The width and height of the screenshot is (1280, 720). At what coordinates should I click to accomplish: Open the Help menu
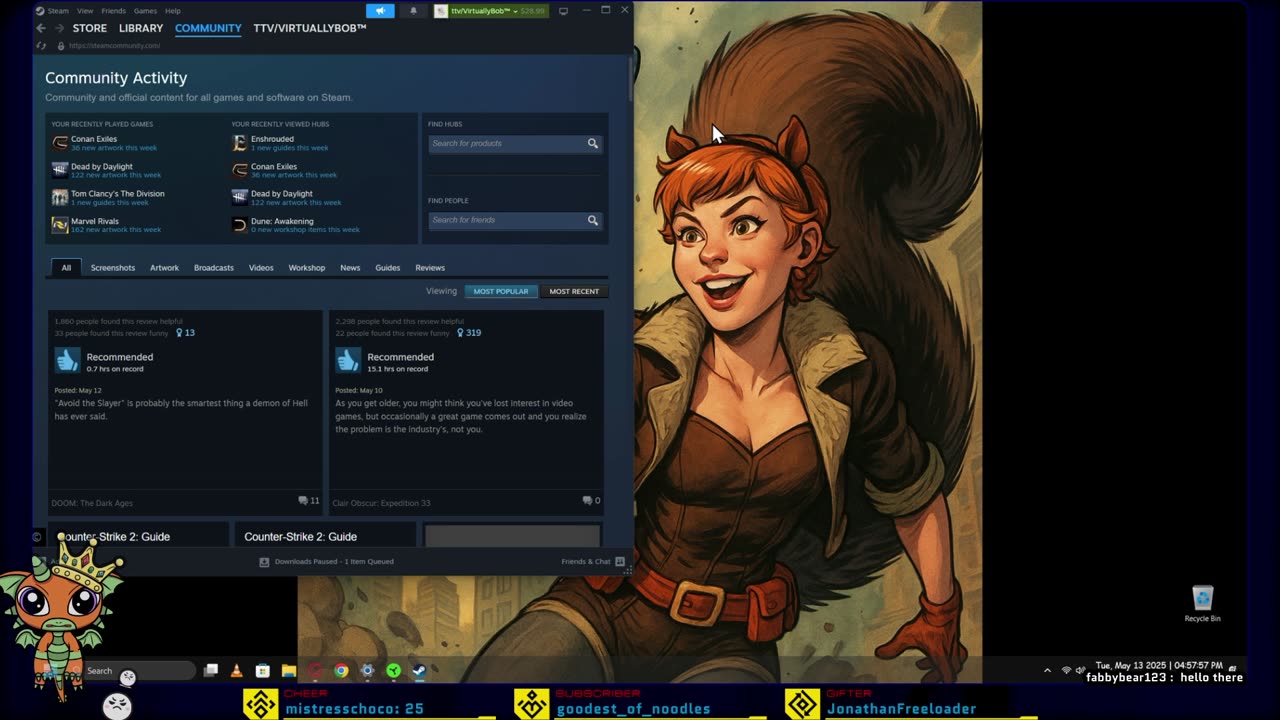click(x=173, y=11)
